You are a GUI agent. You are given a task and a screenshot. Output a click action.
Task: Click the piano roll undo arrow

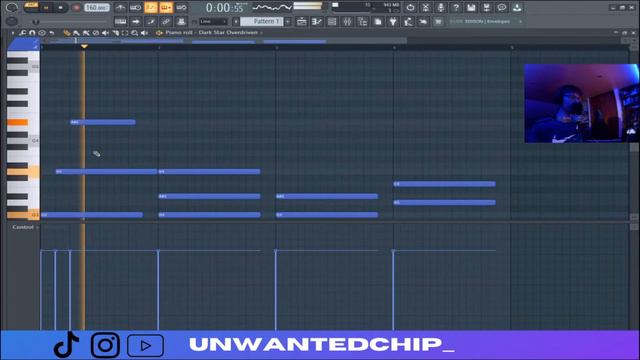[52, 33]
